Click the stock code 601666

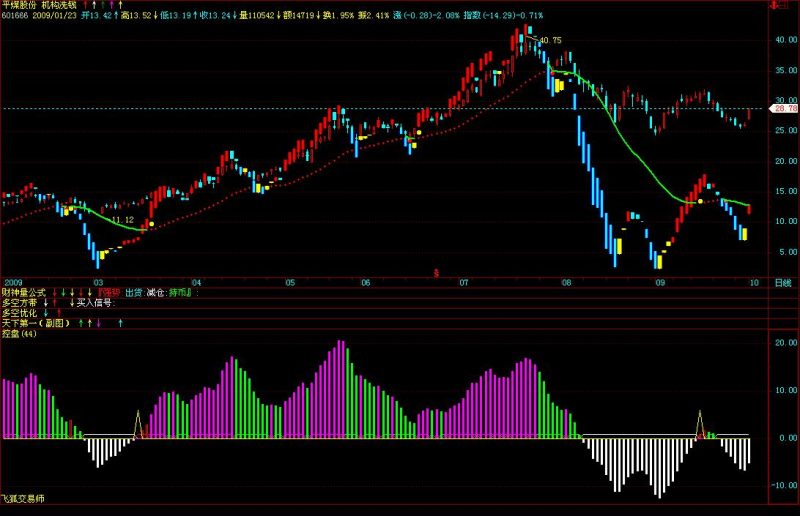tap(15, 15)
